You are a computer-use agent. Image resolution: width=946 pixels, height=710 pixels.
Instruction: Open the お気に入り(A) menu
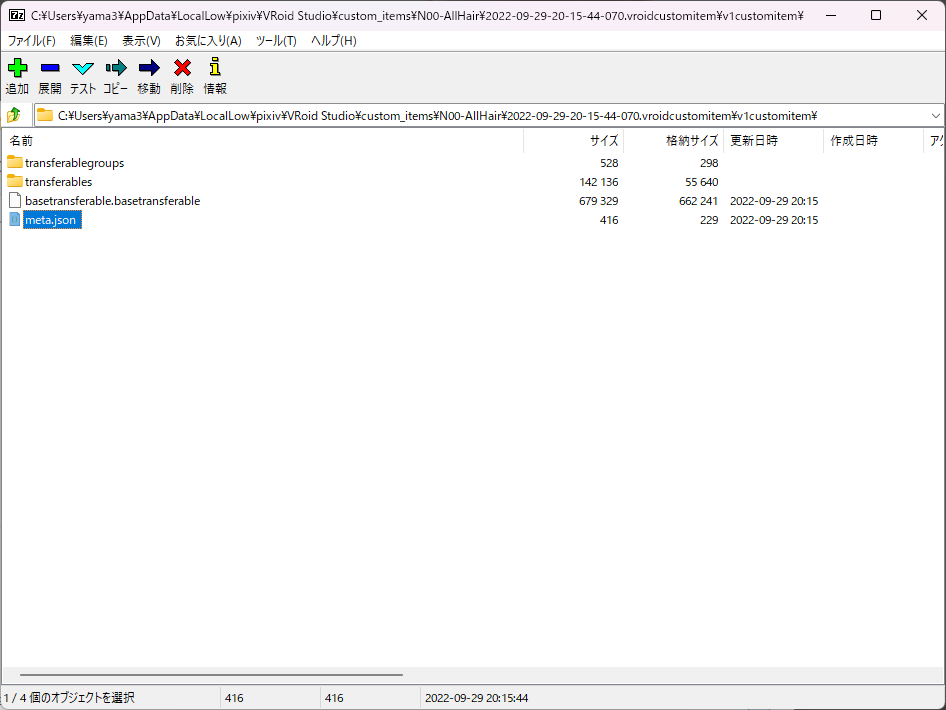click(208, 40)
